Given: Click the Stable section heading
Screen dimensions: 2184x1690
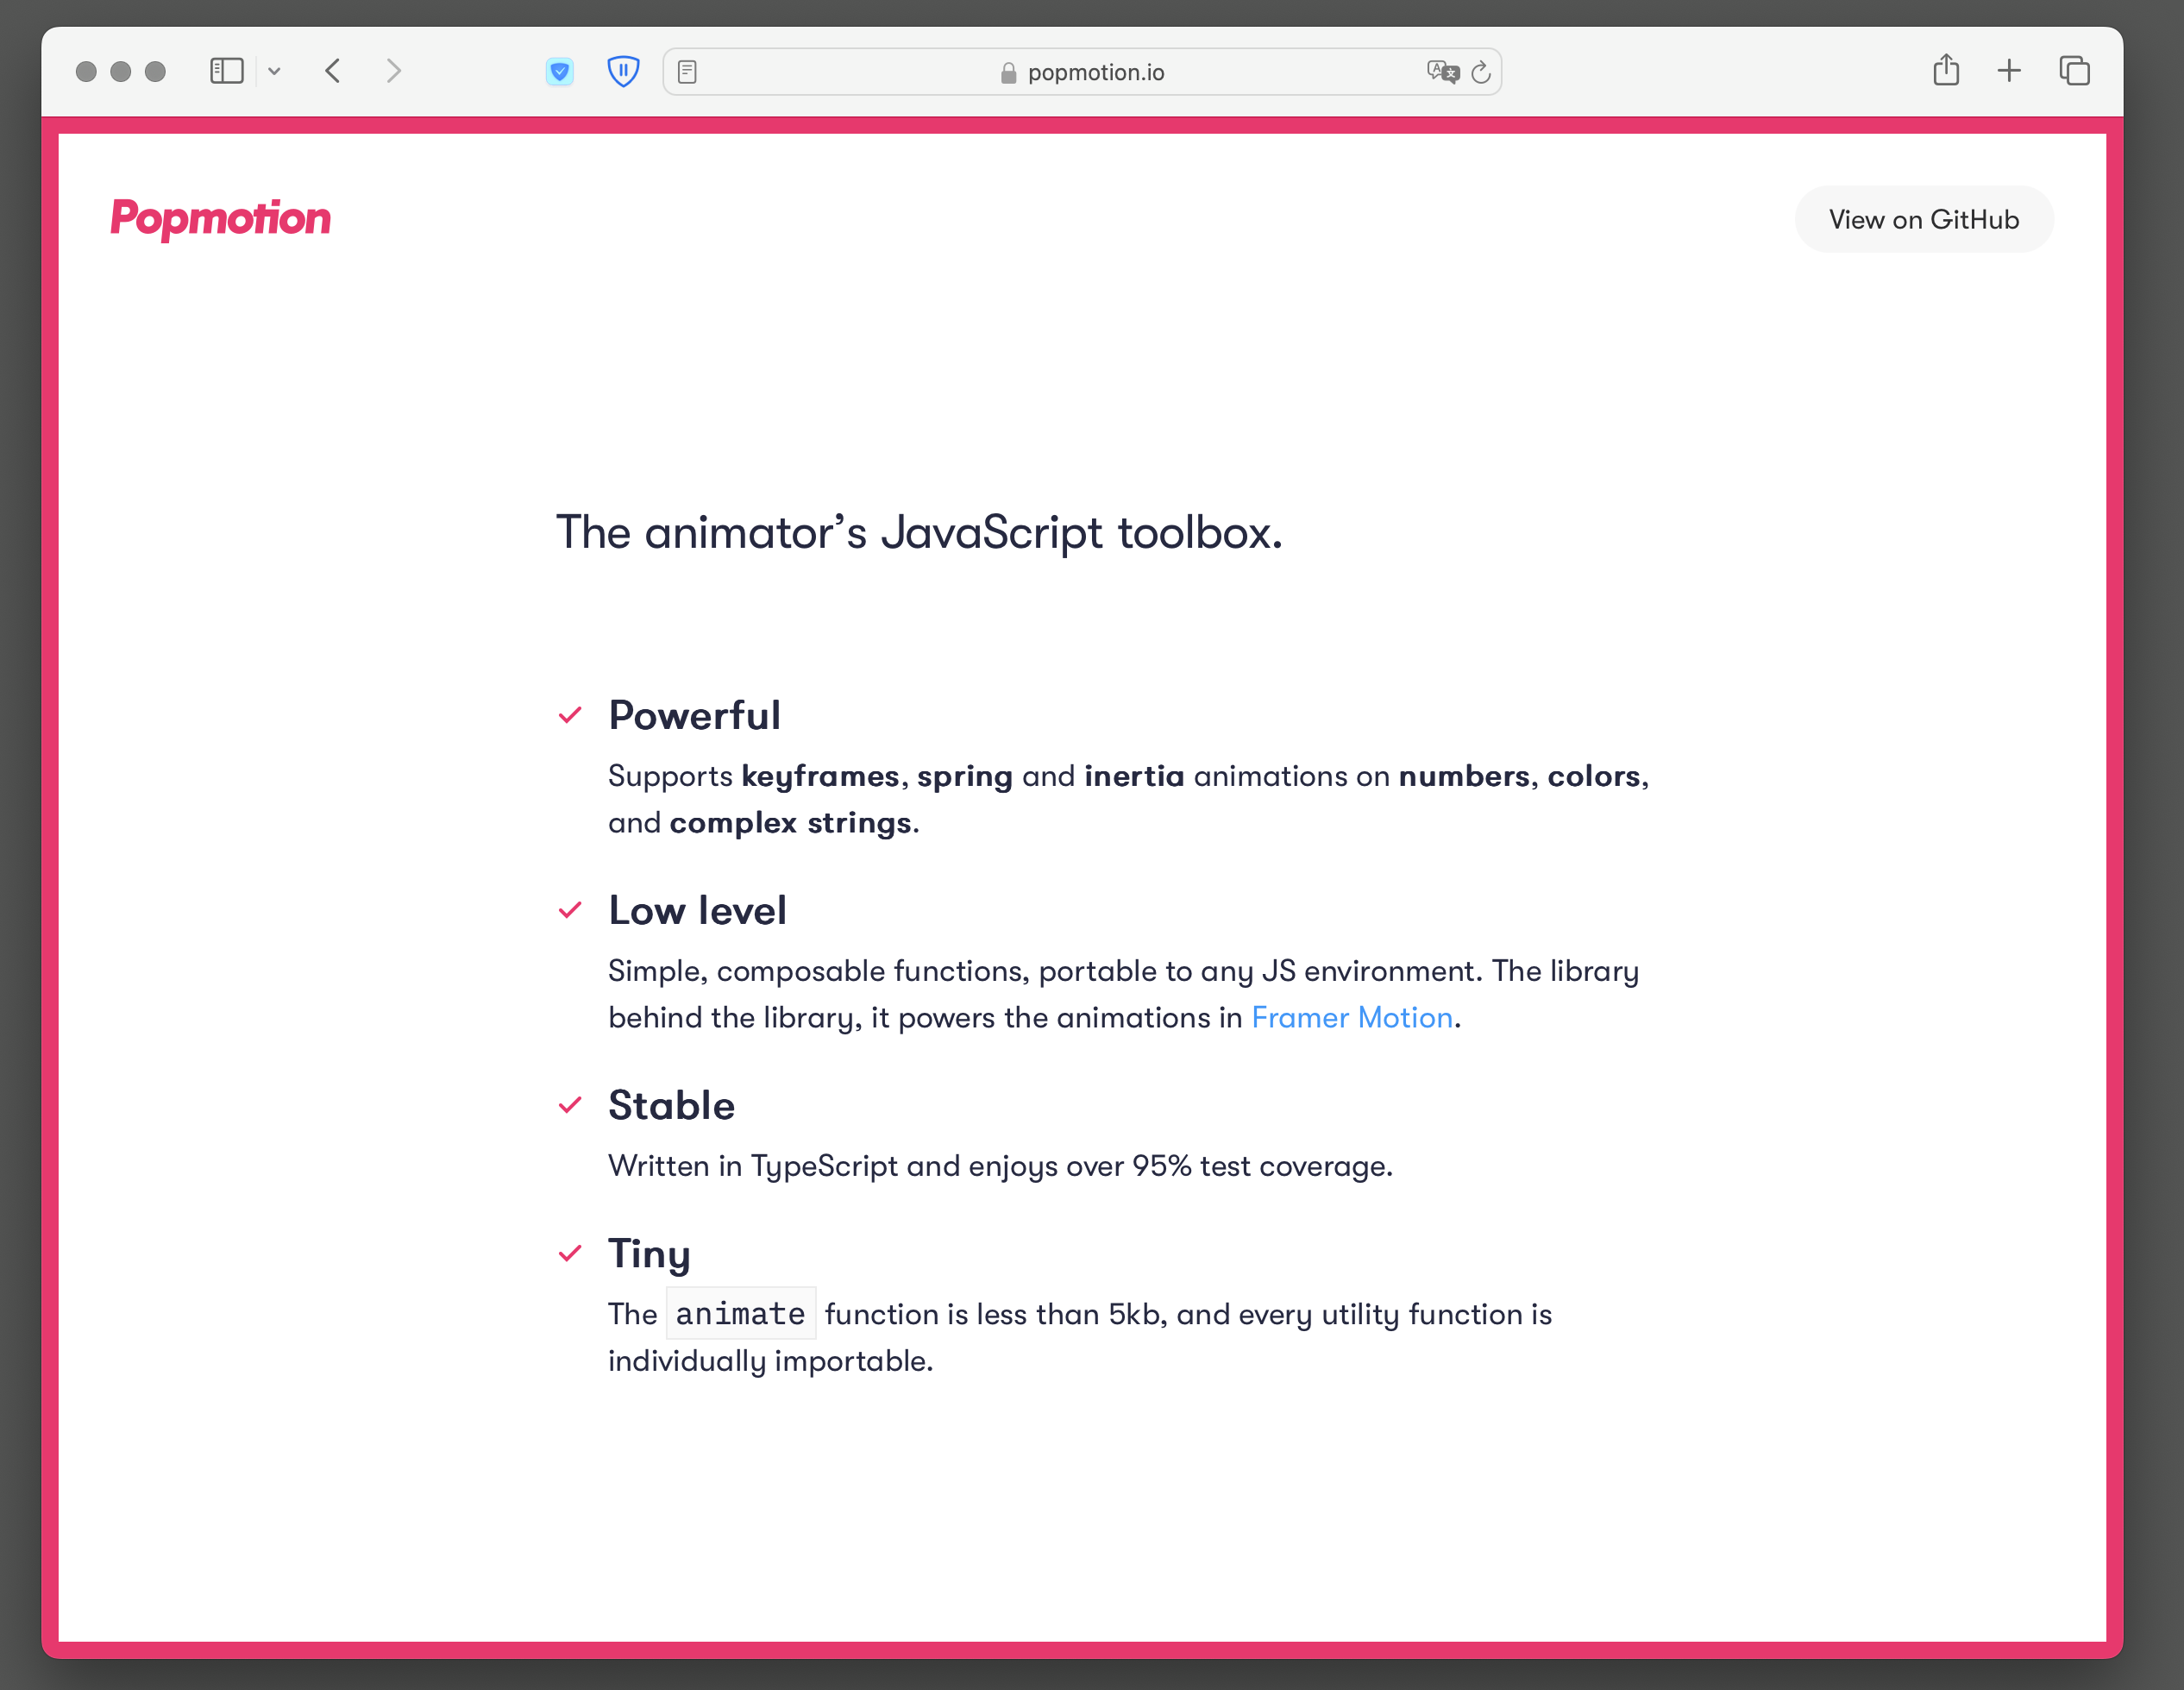Looking at the screenshot, I should click(671, 1105).
